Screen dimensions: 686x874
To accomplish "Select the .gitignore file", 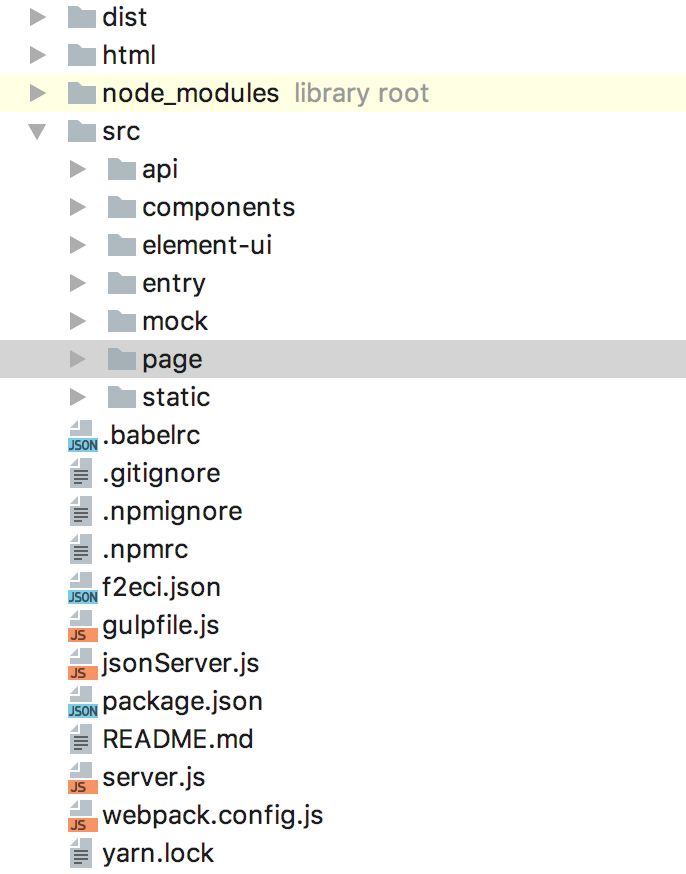I will [160, 473].
